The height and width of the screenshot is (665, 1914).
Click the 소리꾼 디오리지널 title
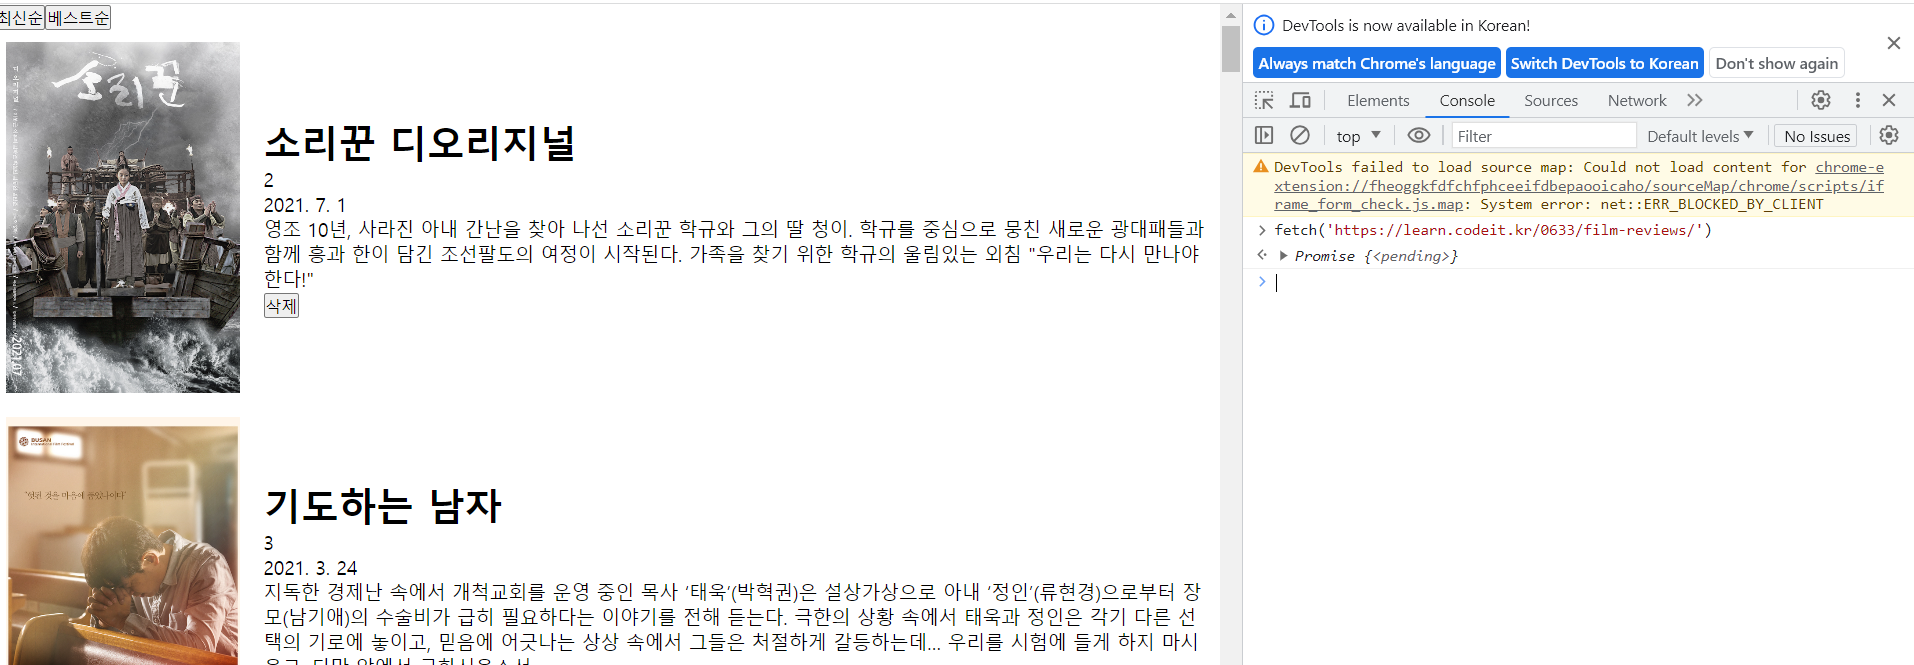click(419, 143)
